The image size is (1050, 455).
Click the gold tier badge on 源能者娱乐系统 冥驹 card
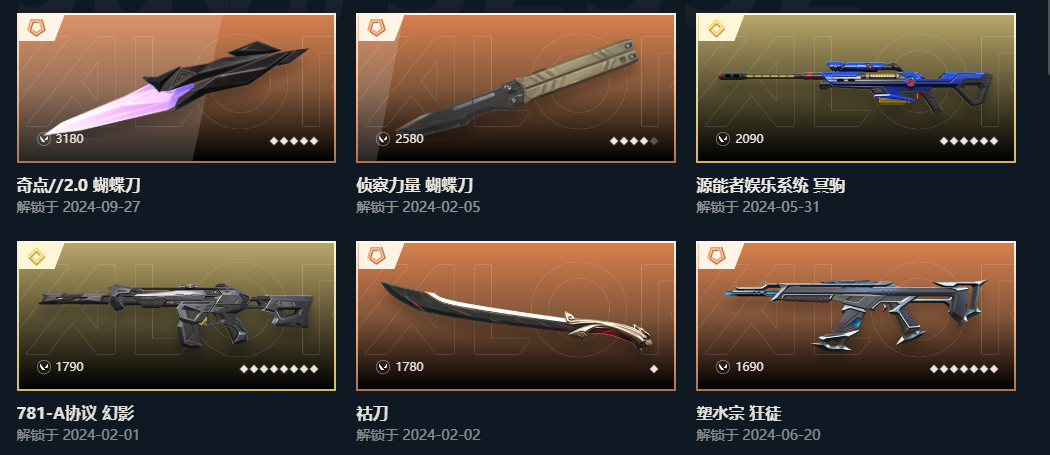click(x=717, y=28)
